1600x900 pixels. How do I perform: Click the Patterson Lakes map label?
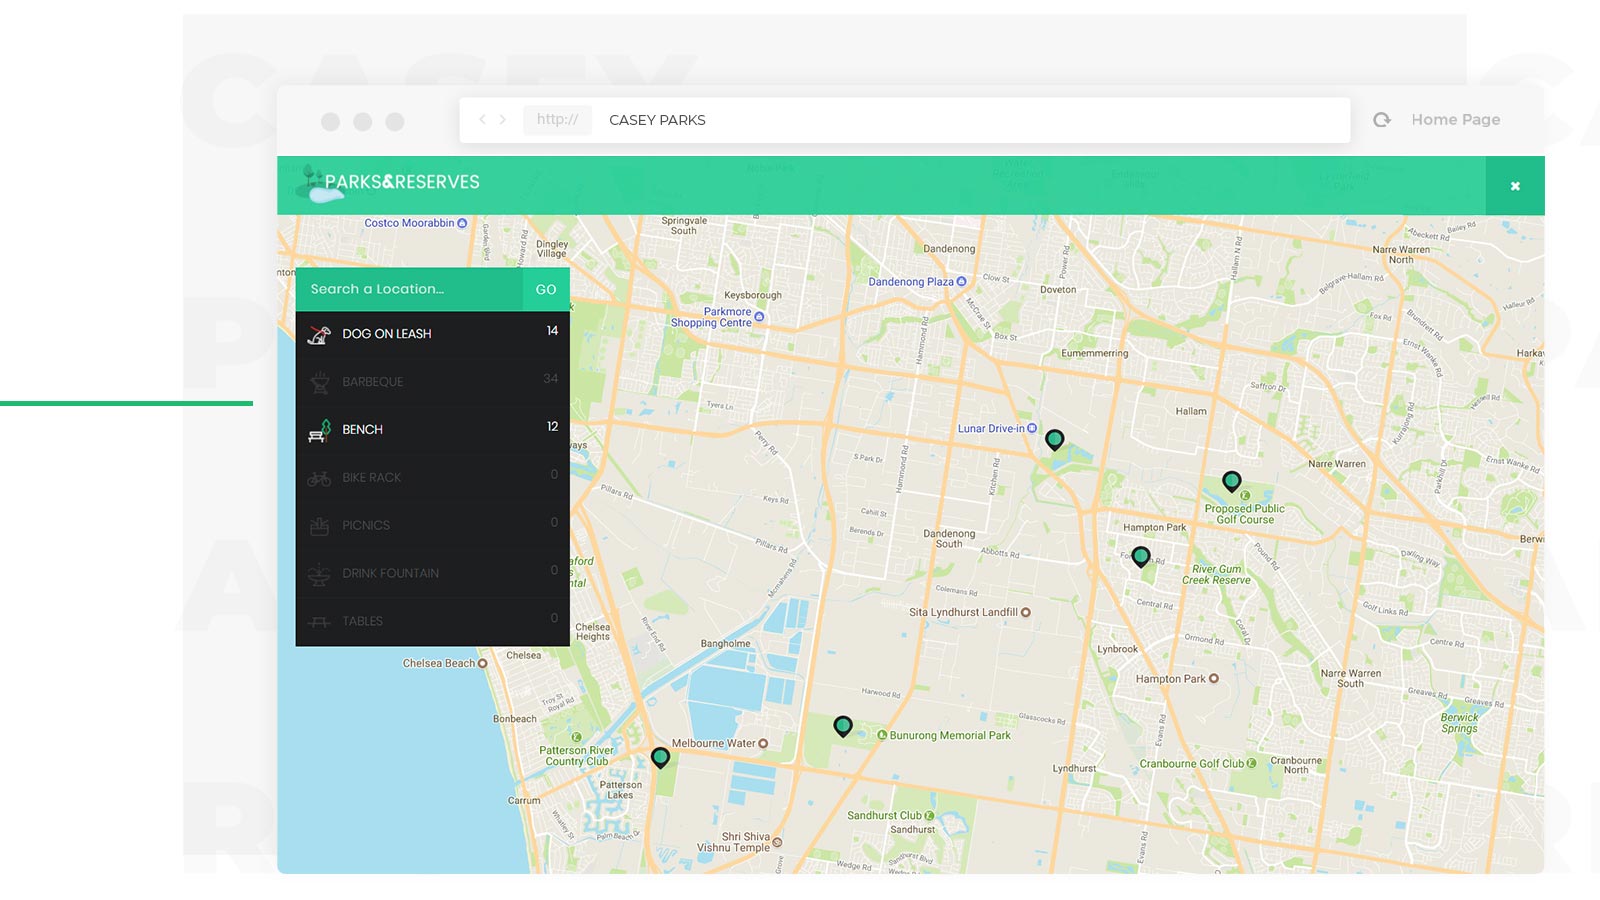[621, 790]
